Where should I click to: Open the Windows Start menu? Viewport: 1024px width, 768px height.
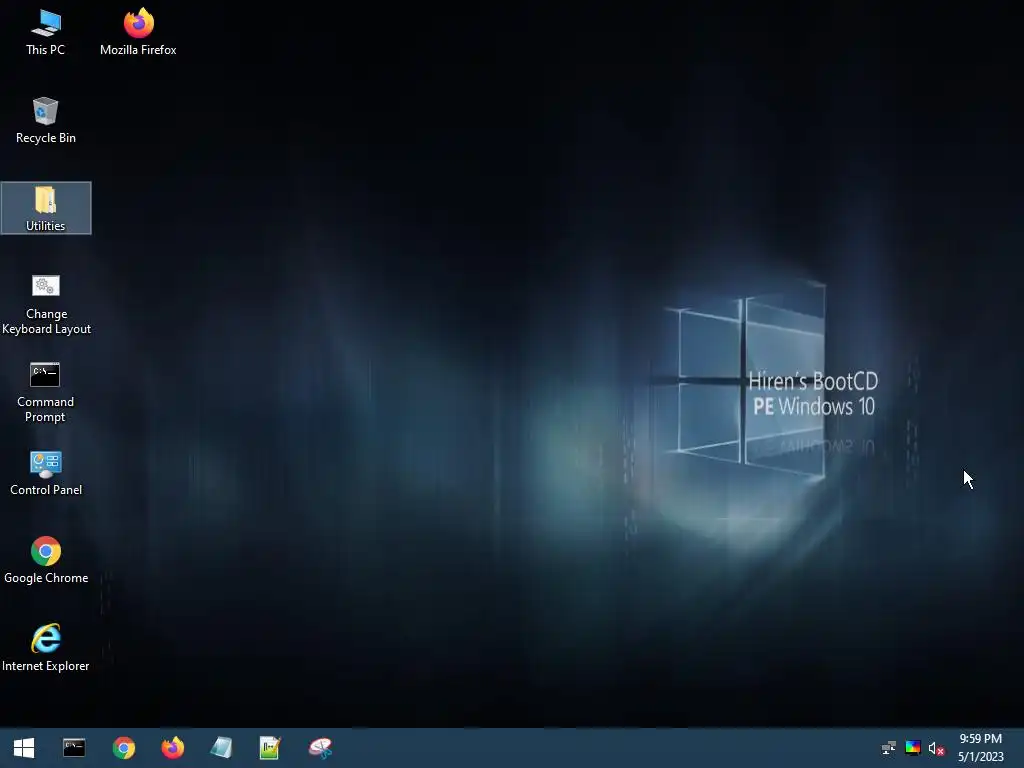(24, 748)
